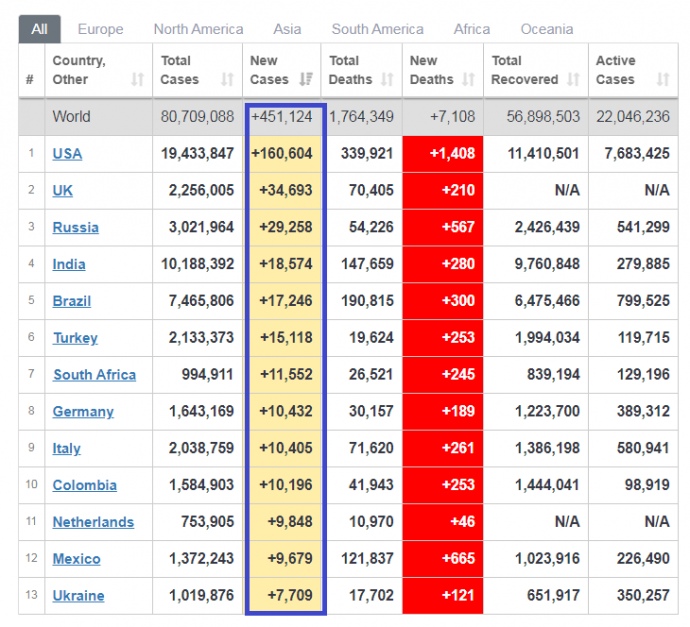Show the Asia tab
This screenshot has width=690, height=627.
pos(287,29)
